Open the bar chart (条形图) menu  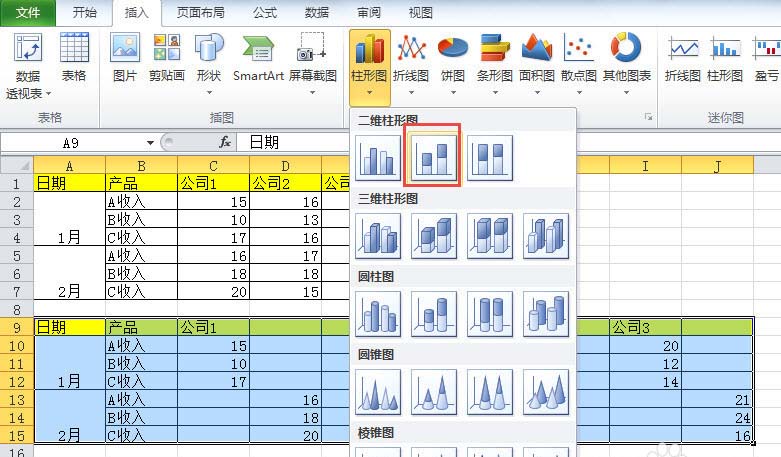point(495,63)
